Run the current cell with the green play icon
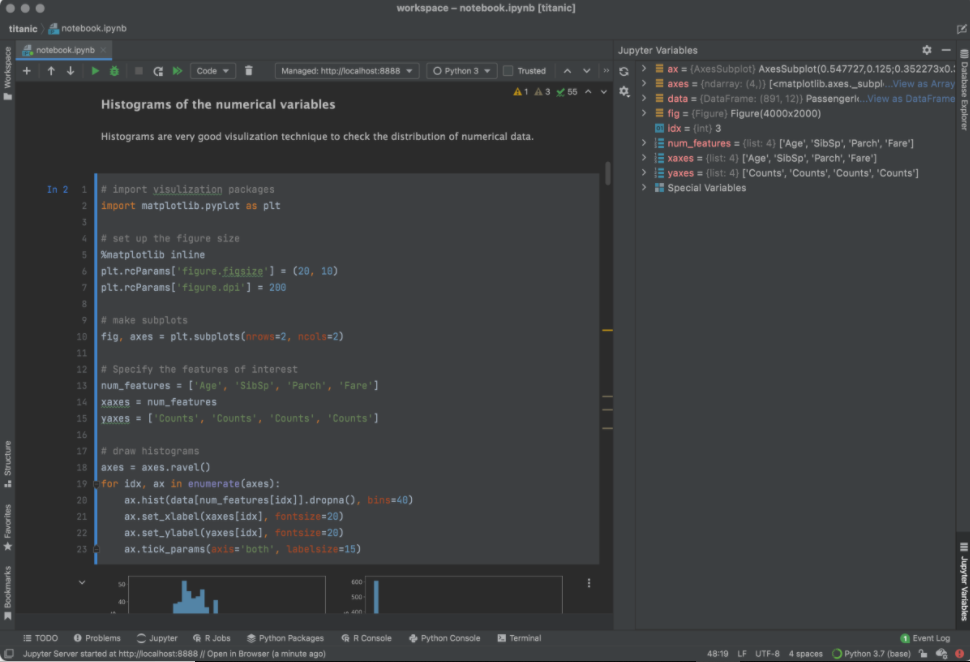This screenshot has height=662, width=970. click(x=95, y=71)
